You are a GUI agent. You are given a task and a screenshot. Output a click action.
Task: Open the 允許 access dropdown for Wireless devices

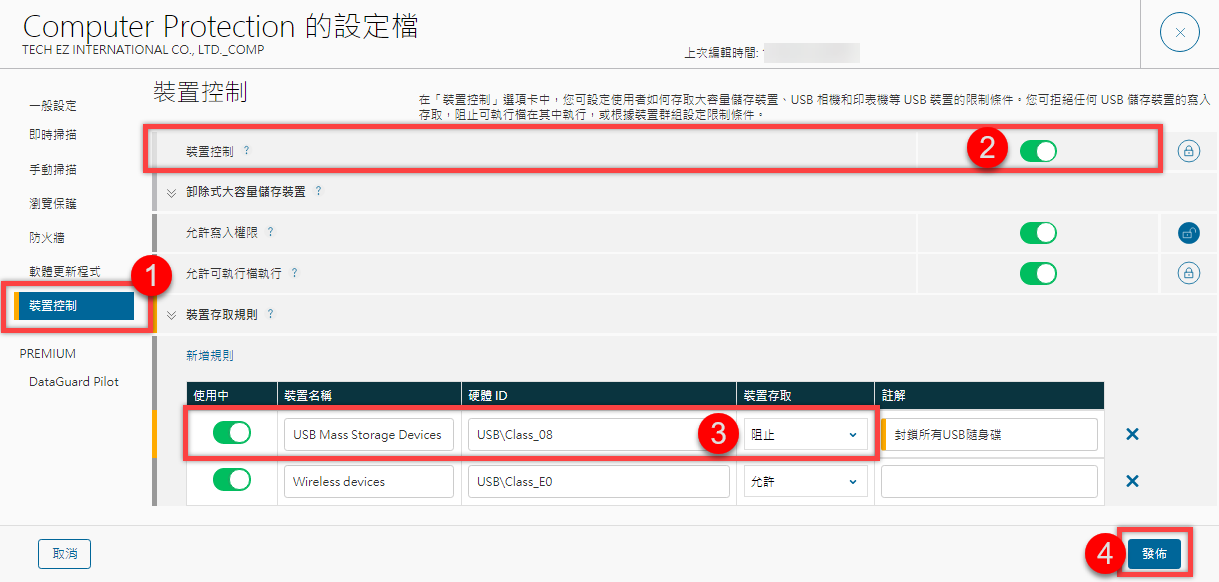coord(804,481)
